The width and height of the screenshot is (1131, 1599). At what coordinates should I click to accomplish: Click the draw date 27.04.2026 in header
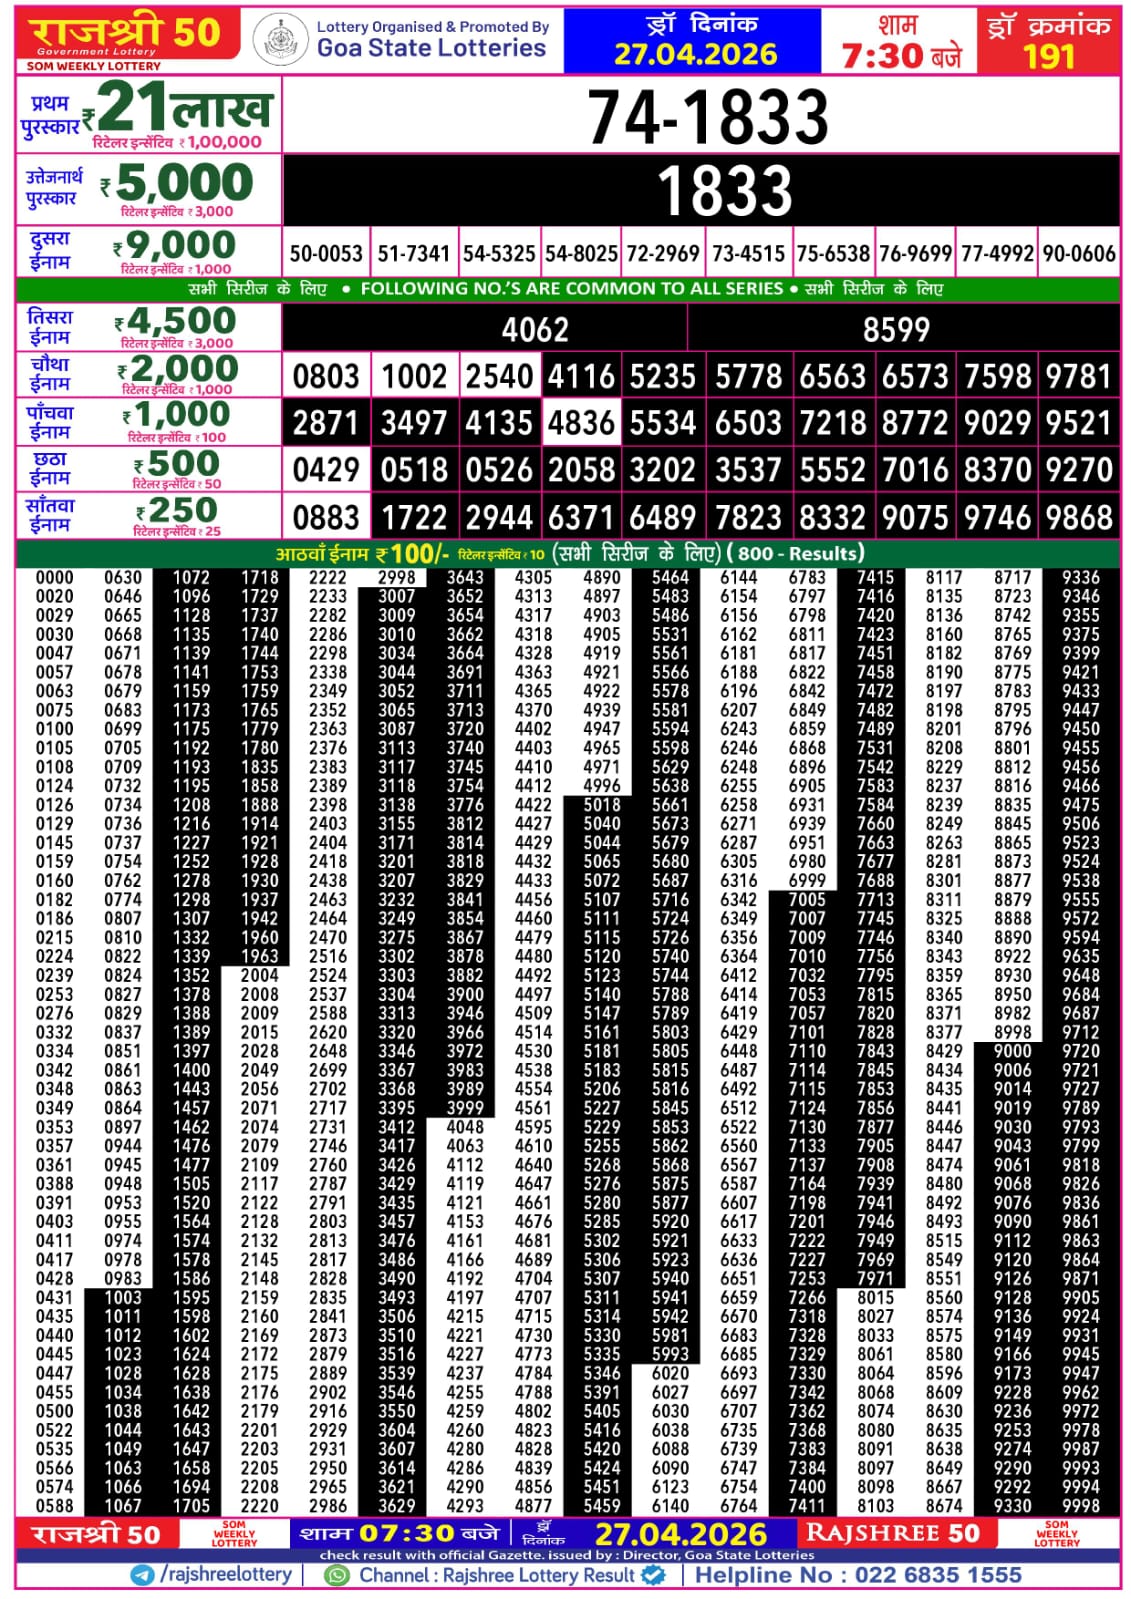[x=695, y=54]
